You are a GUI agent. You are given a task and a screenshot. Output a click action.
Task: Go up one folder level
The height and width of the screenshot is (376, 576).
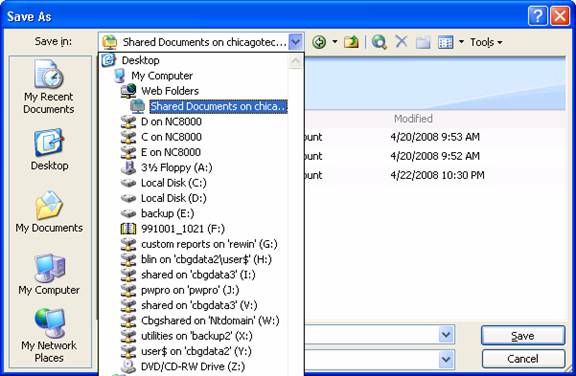[351, 42]
